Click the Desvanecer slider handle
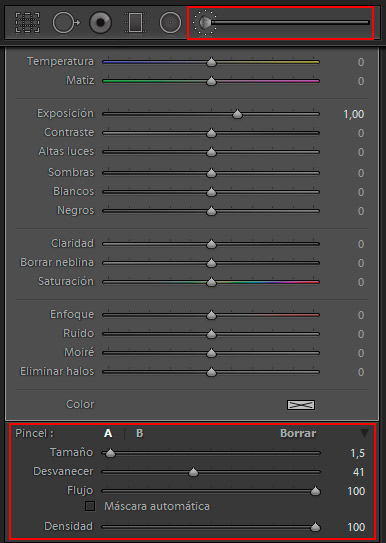 (x=194, y=472)
